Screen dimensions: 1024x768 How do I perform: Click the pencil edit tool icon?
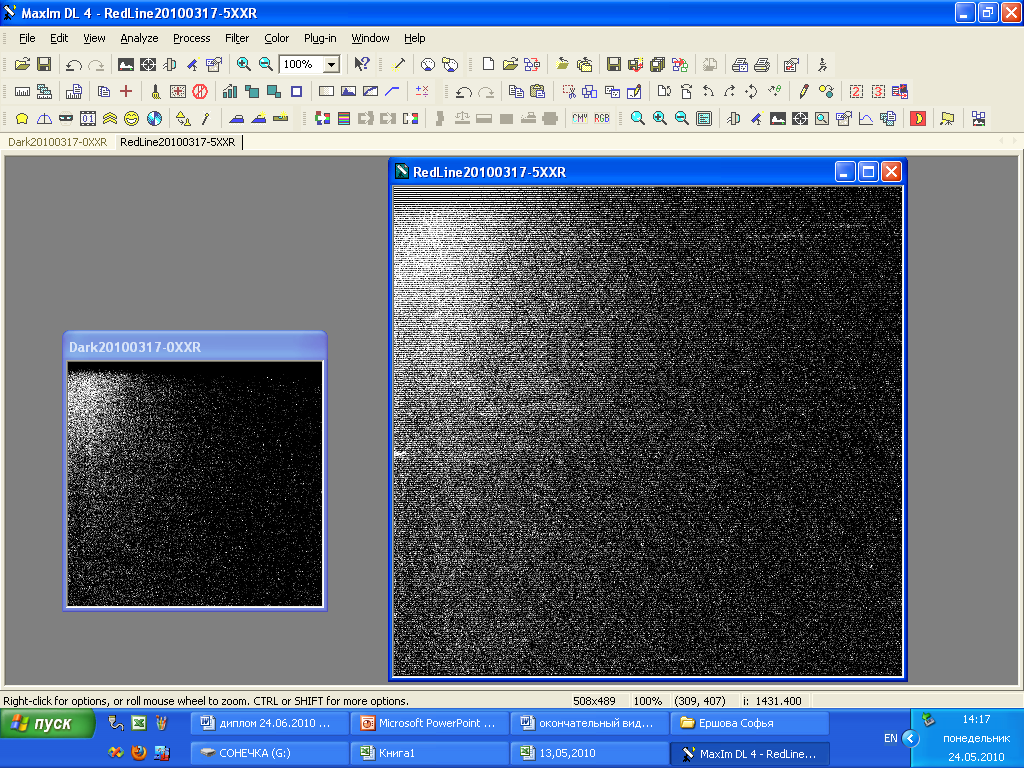pyautogui.click(x=803, y=91)
